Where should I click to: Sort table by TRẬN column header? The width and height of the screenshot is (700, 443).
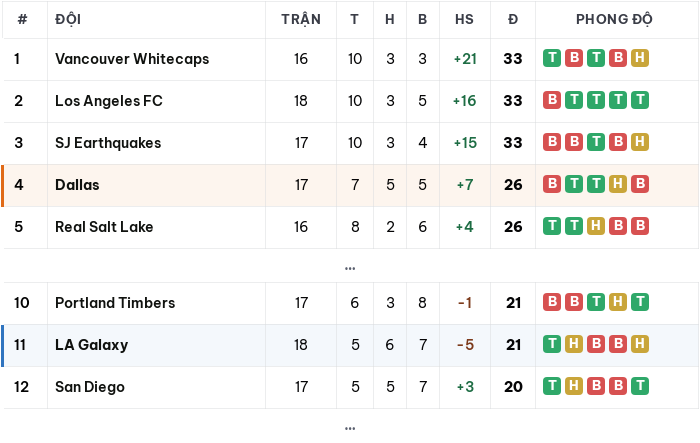tap(301, 19)
